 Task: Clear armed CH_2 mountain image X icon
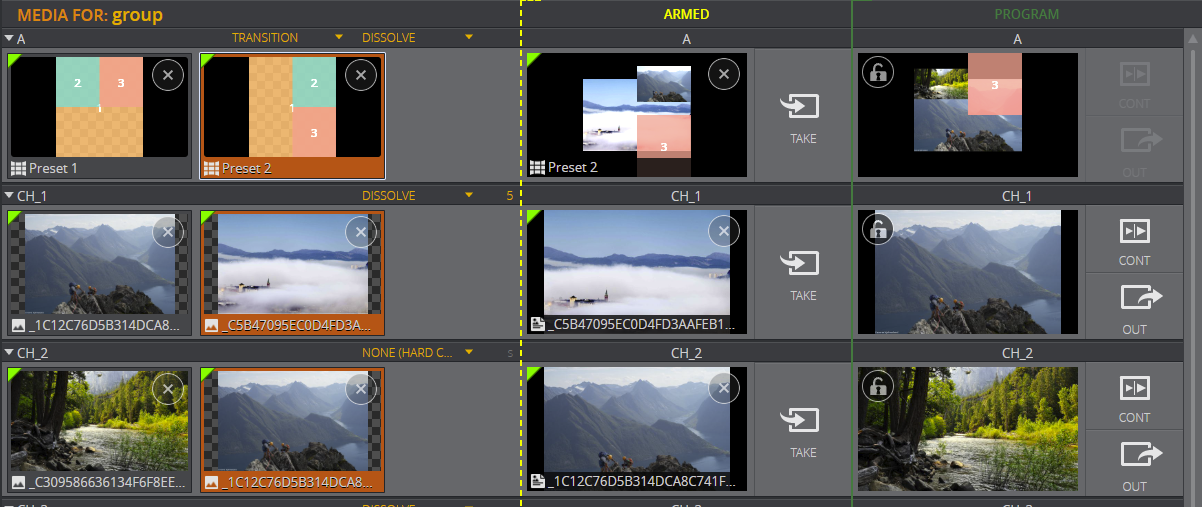coord(724,389)
